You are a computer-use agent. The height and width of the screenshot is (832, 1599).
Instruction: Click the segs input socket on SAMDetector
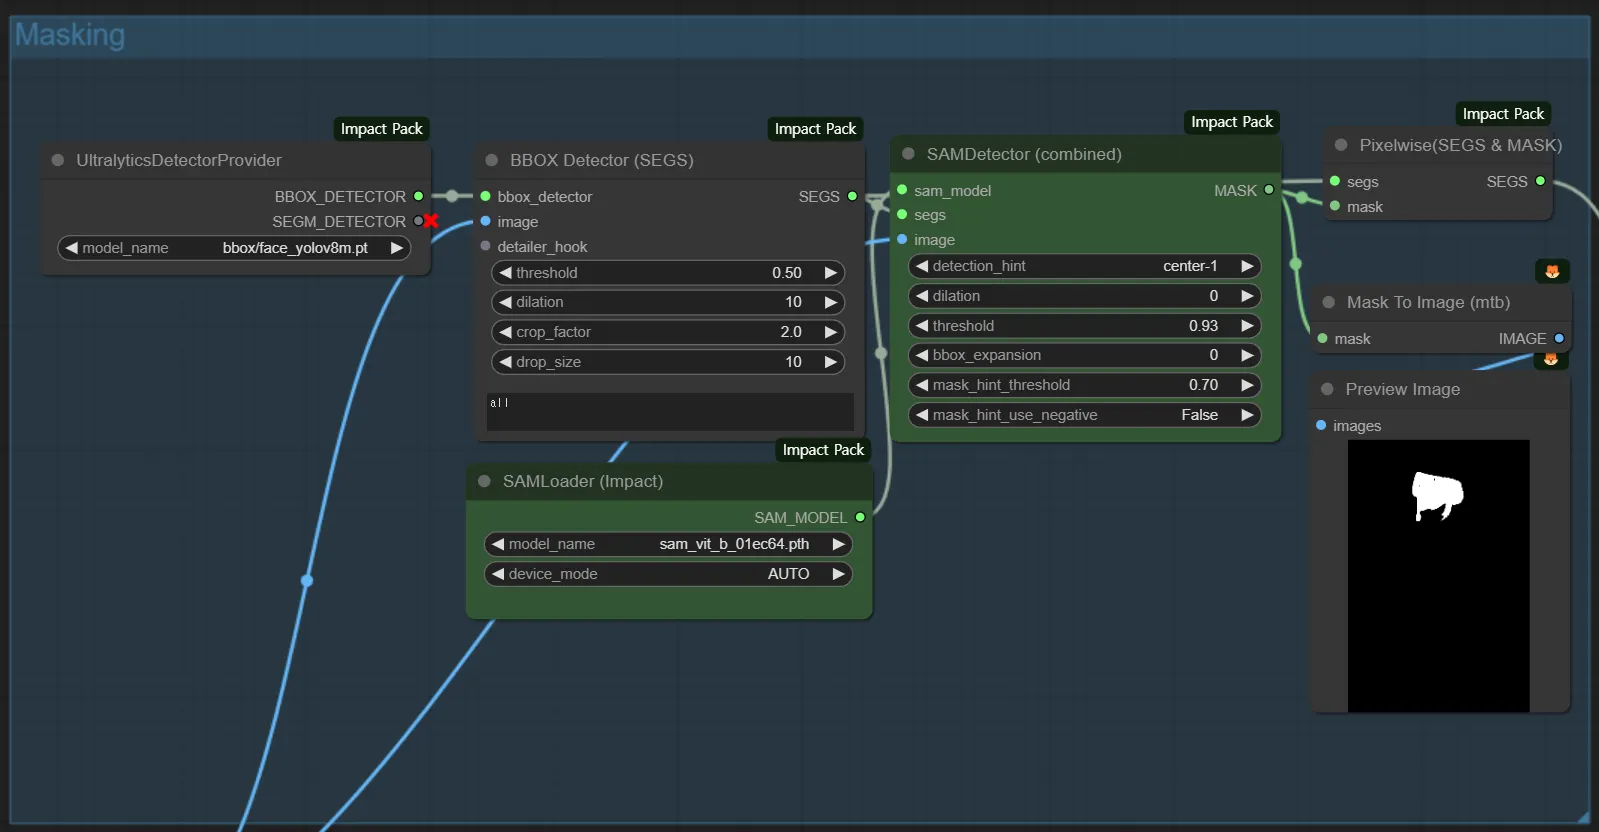tap(902, 214)
